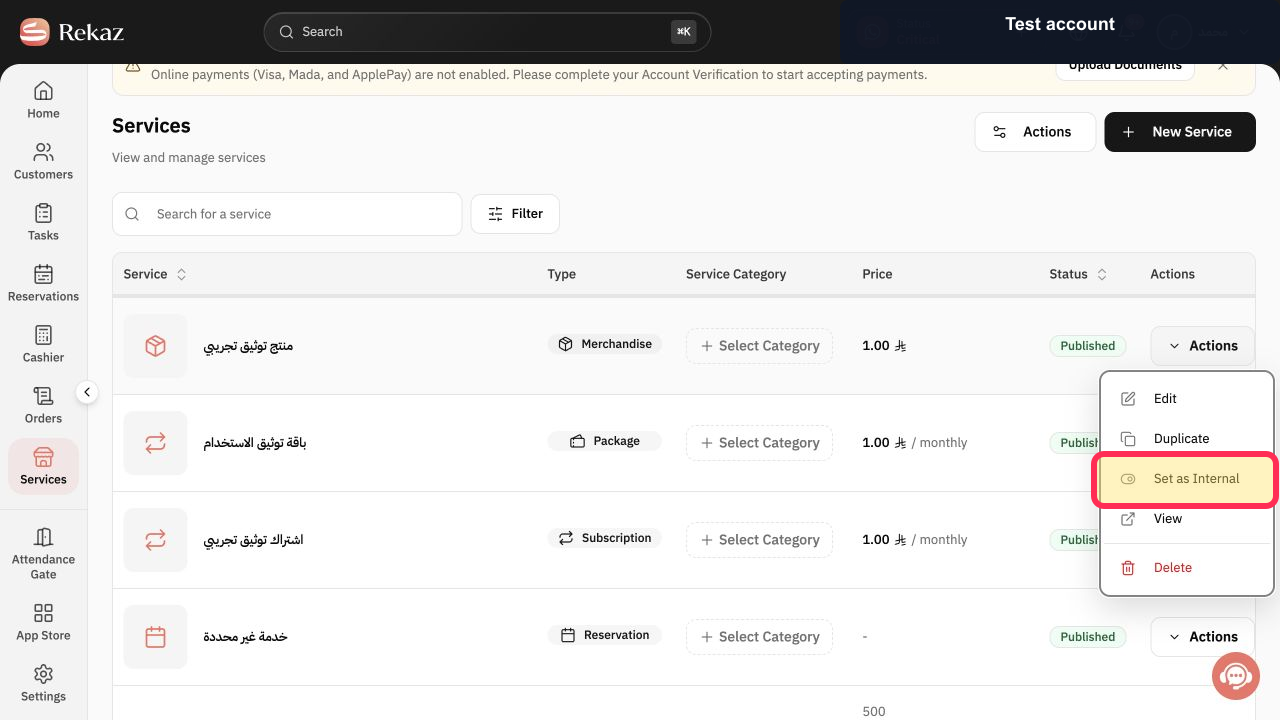Go to Customers section
Screen dimensions: 1280x720
pyautogui.click(x=43, y=161)
